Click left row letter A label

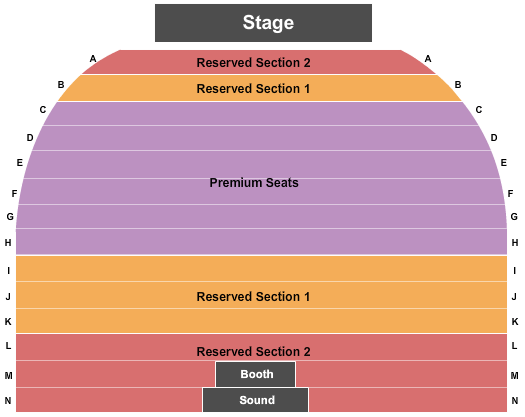point(93,59)
